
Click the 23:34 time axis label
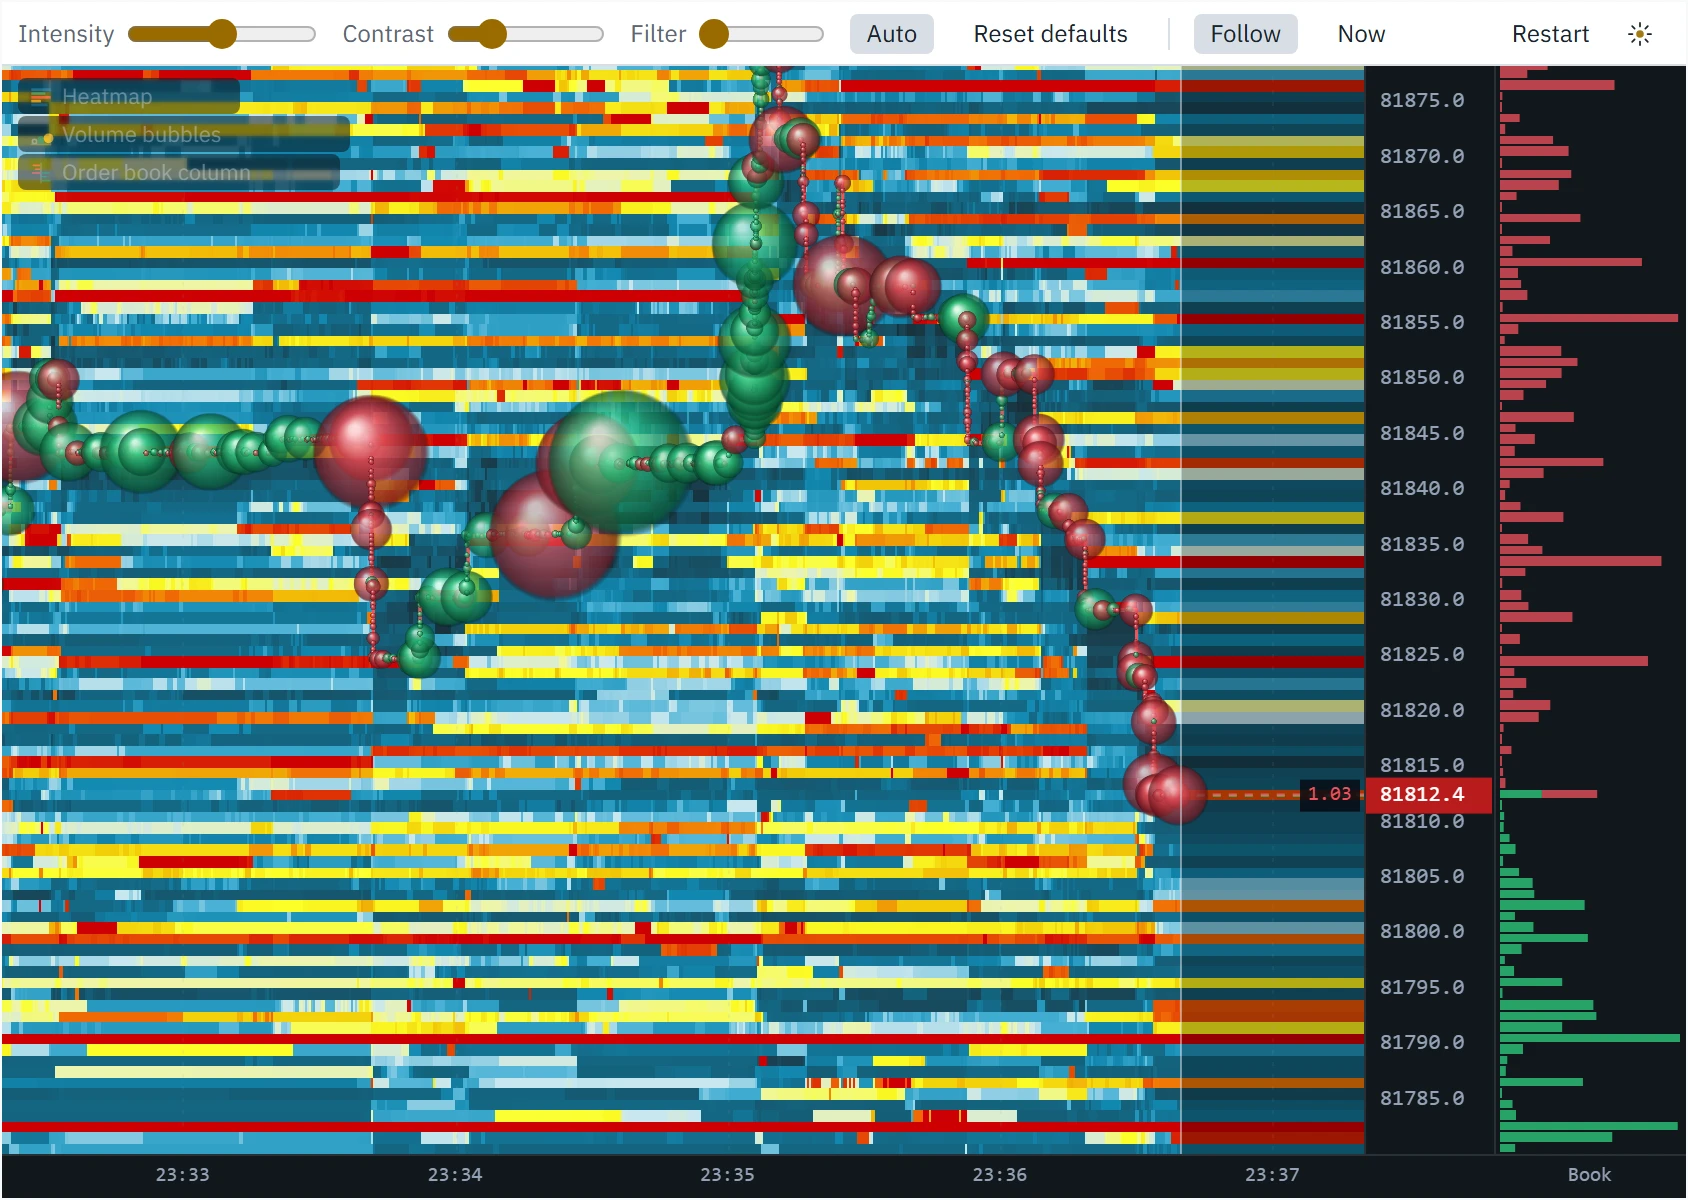point(455,1175)
